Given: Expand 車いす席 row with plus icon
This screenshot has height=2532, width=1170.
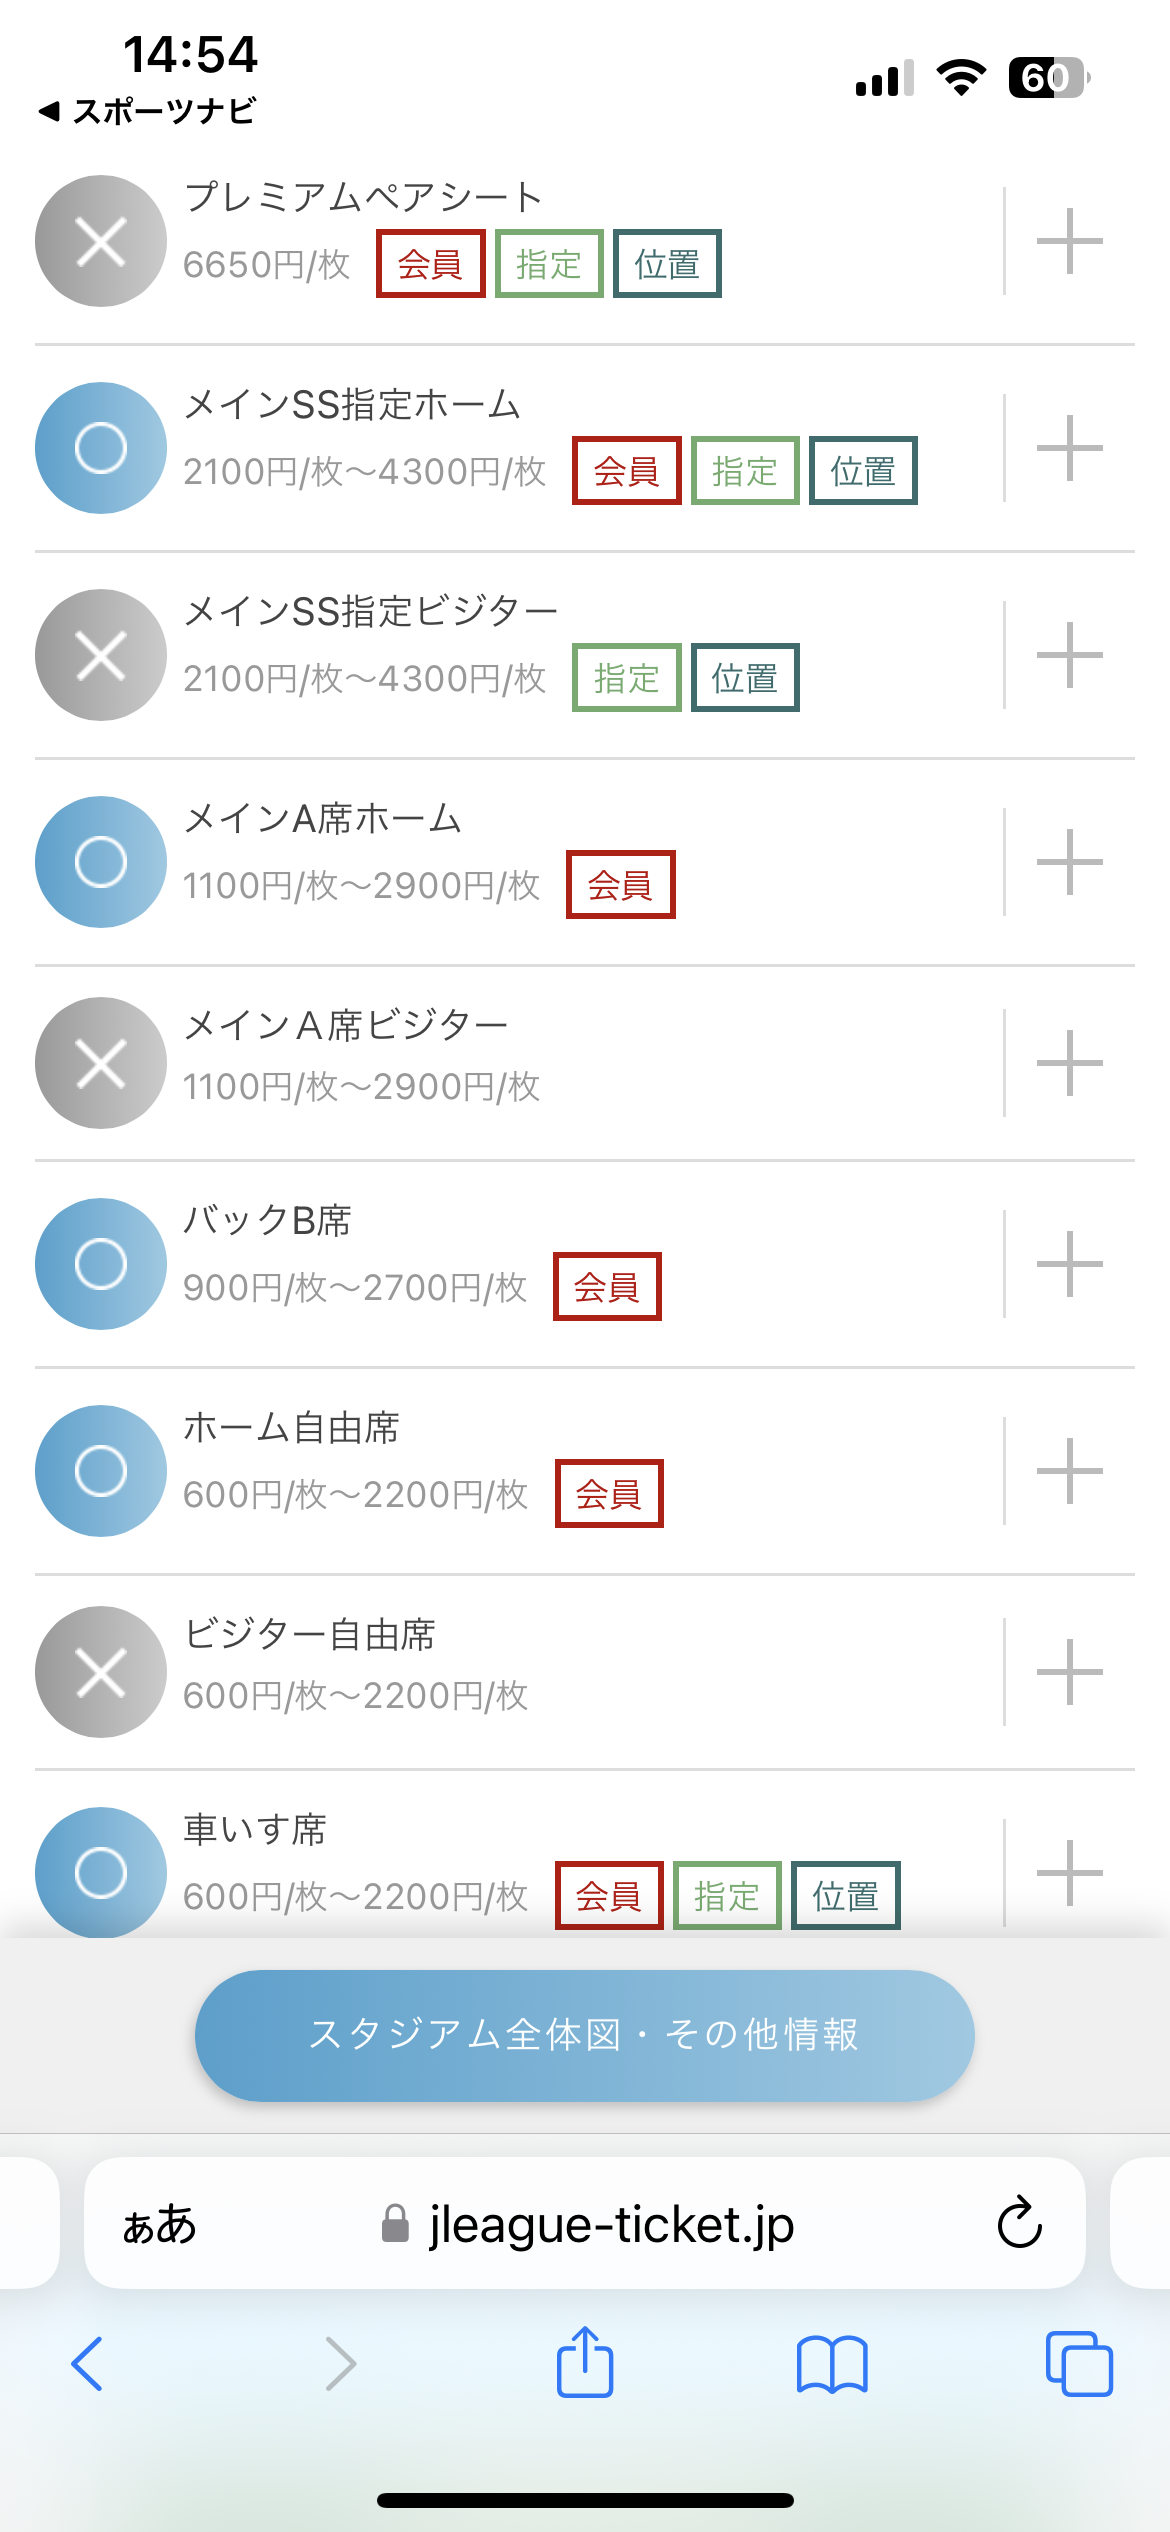Looking at the screenshot, I should pyautogui.click(x=1069, y=1872).
